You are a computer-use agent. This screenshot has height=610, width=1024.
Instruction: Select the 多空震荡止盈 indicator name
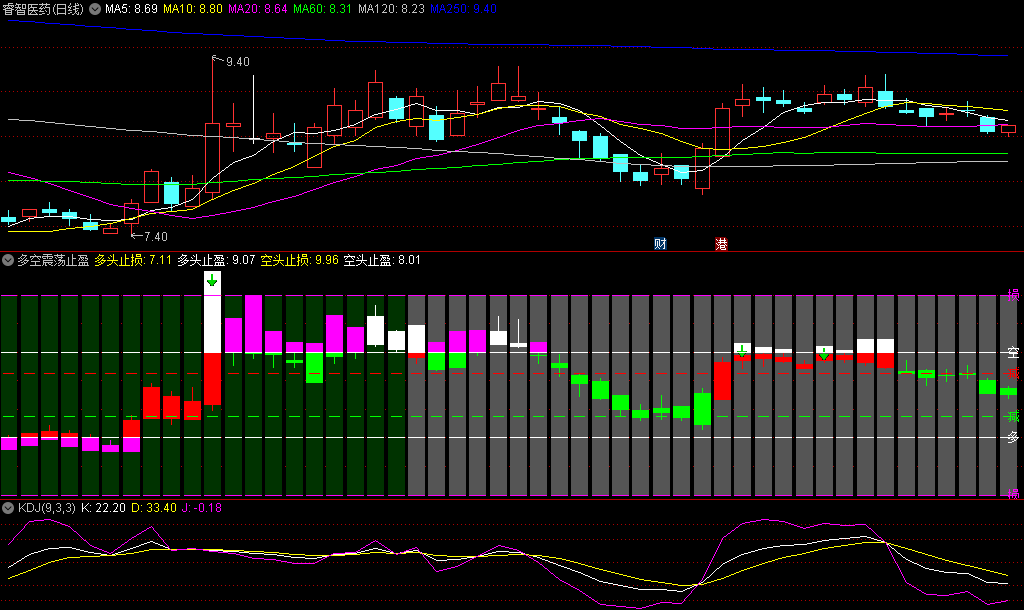[x=53, y=260]
